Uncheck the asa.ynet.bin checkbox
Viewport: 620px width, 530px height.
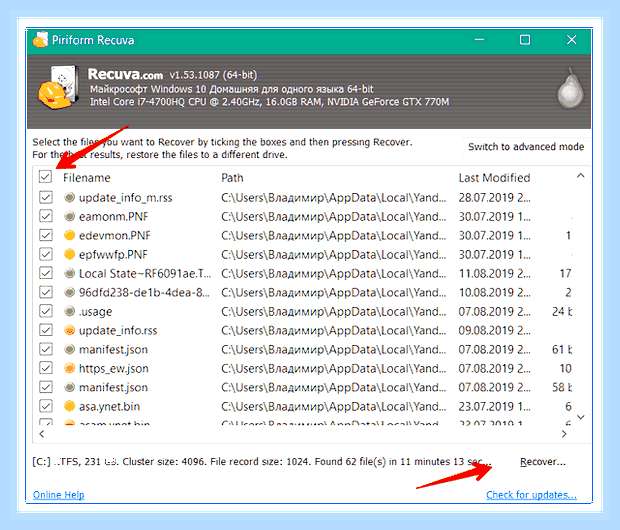tap(46, 406)
